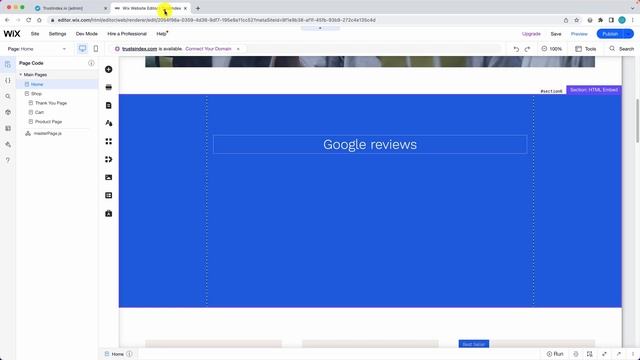This screenshot has height=360, width=640.
Task: Open the help question mark sidebar icon
Action: pyautogui.click(x=8, y=160)
